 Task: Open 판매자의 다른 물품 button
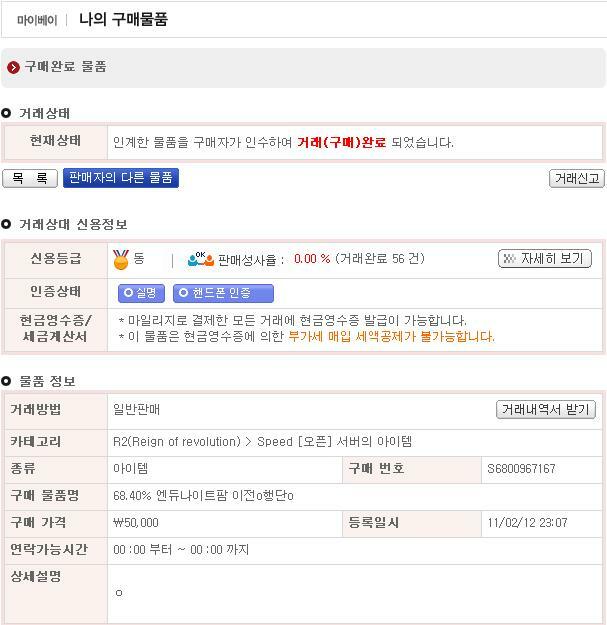click(x=121, y=178)
